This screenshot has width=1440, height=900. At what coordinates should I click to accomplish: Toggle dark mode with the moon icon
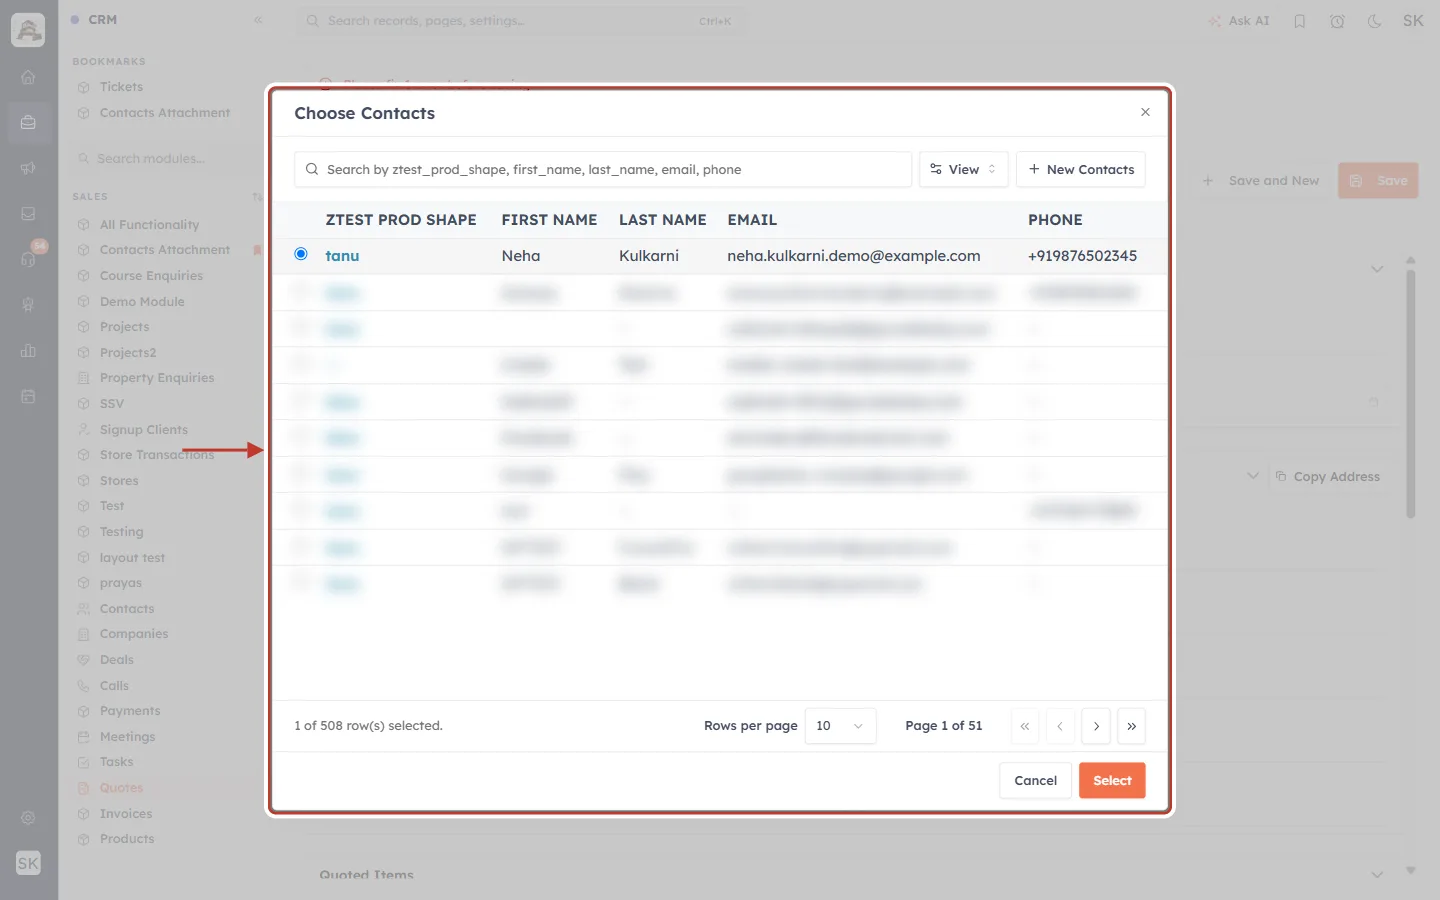(x=1375, y=21)
